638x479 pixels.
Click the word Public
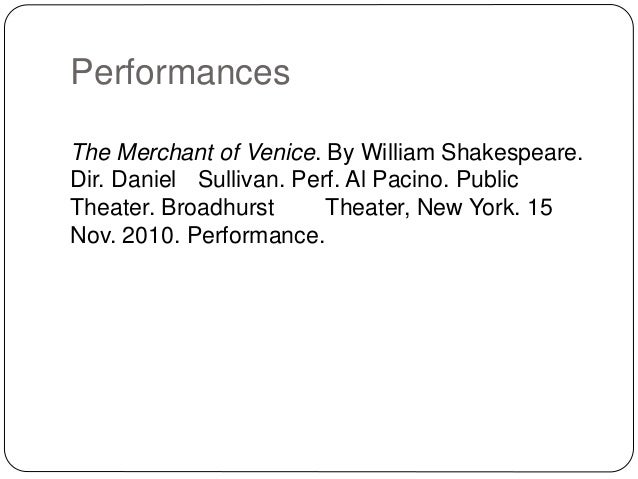487,179
